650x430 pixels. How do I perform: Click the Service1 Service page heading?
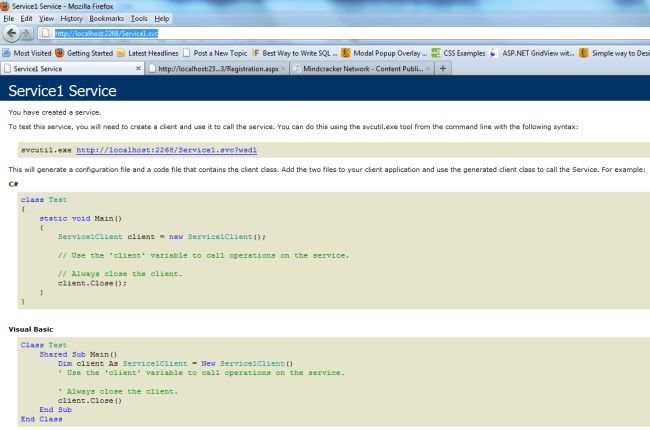click(63, 91)
